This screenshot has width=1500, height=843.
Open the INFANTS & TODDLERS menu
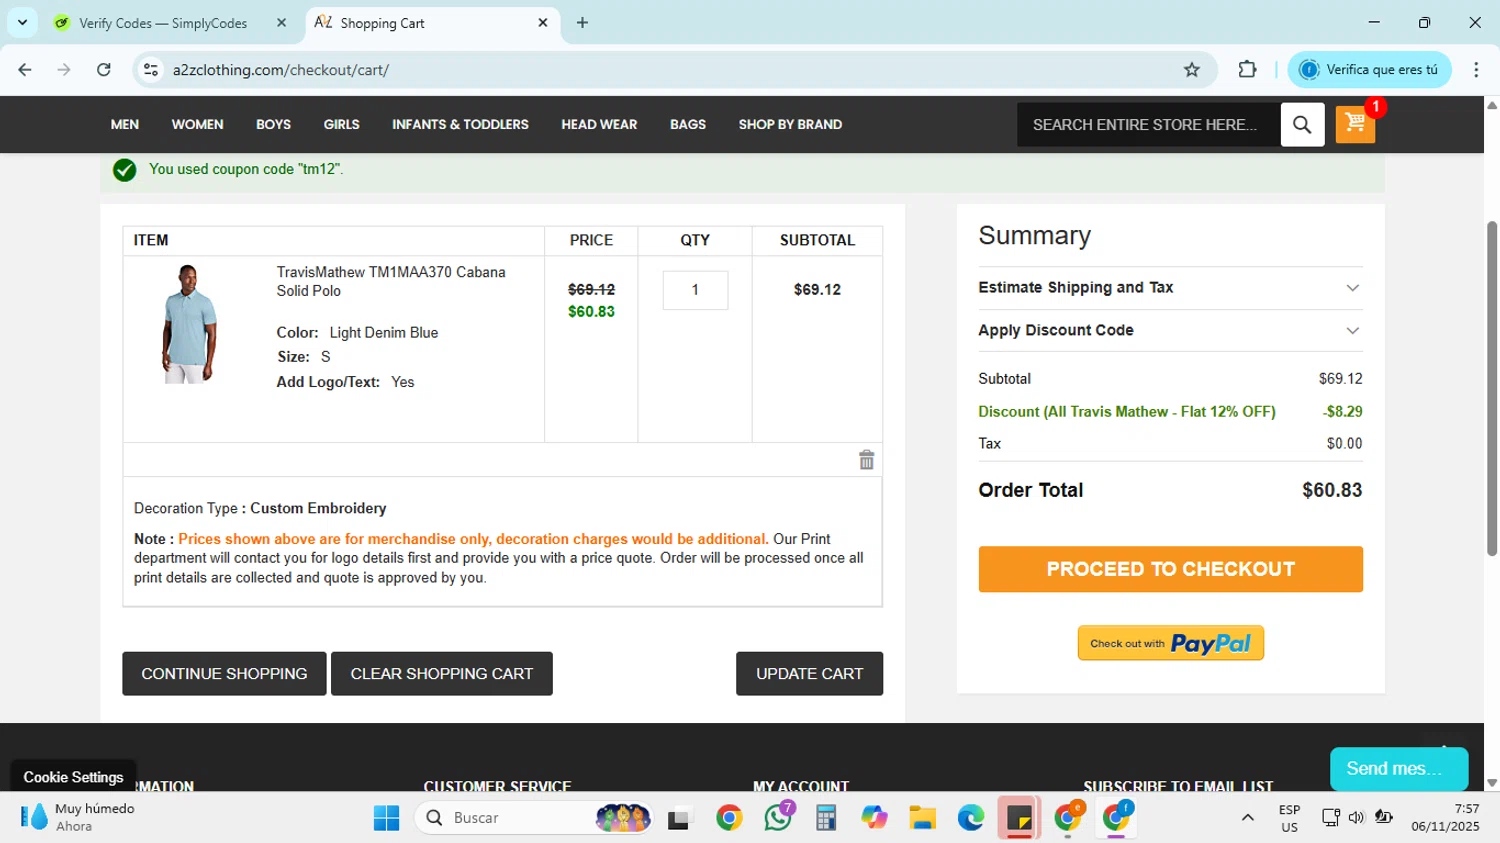[x=460, y=125]
